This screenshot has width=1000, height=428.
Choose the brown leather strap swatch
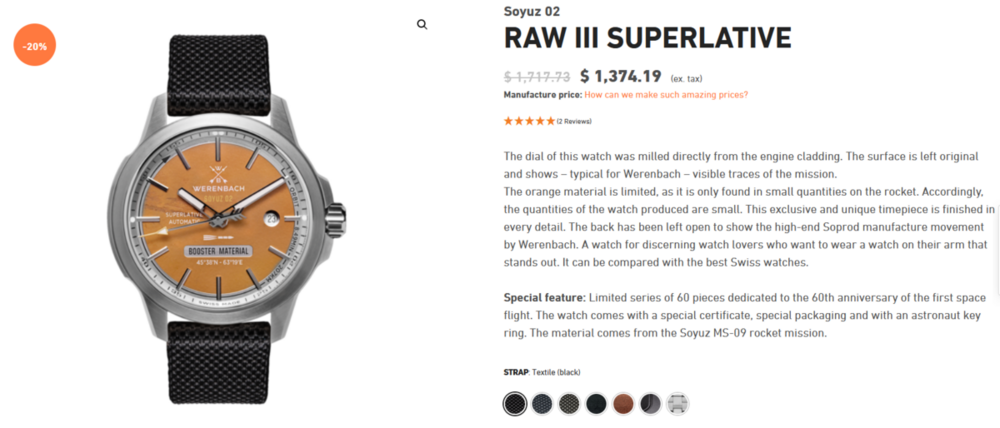coord(623,403)
